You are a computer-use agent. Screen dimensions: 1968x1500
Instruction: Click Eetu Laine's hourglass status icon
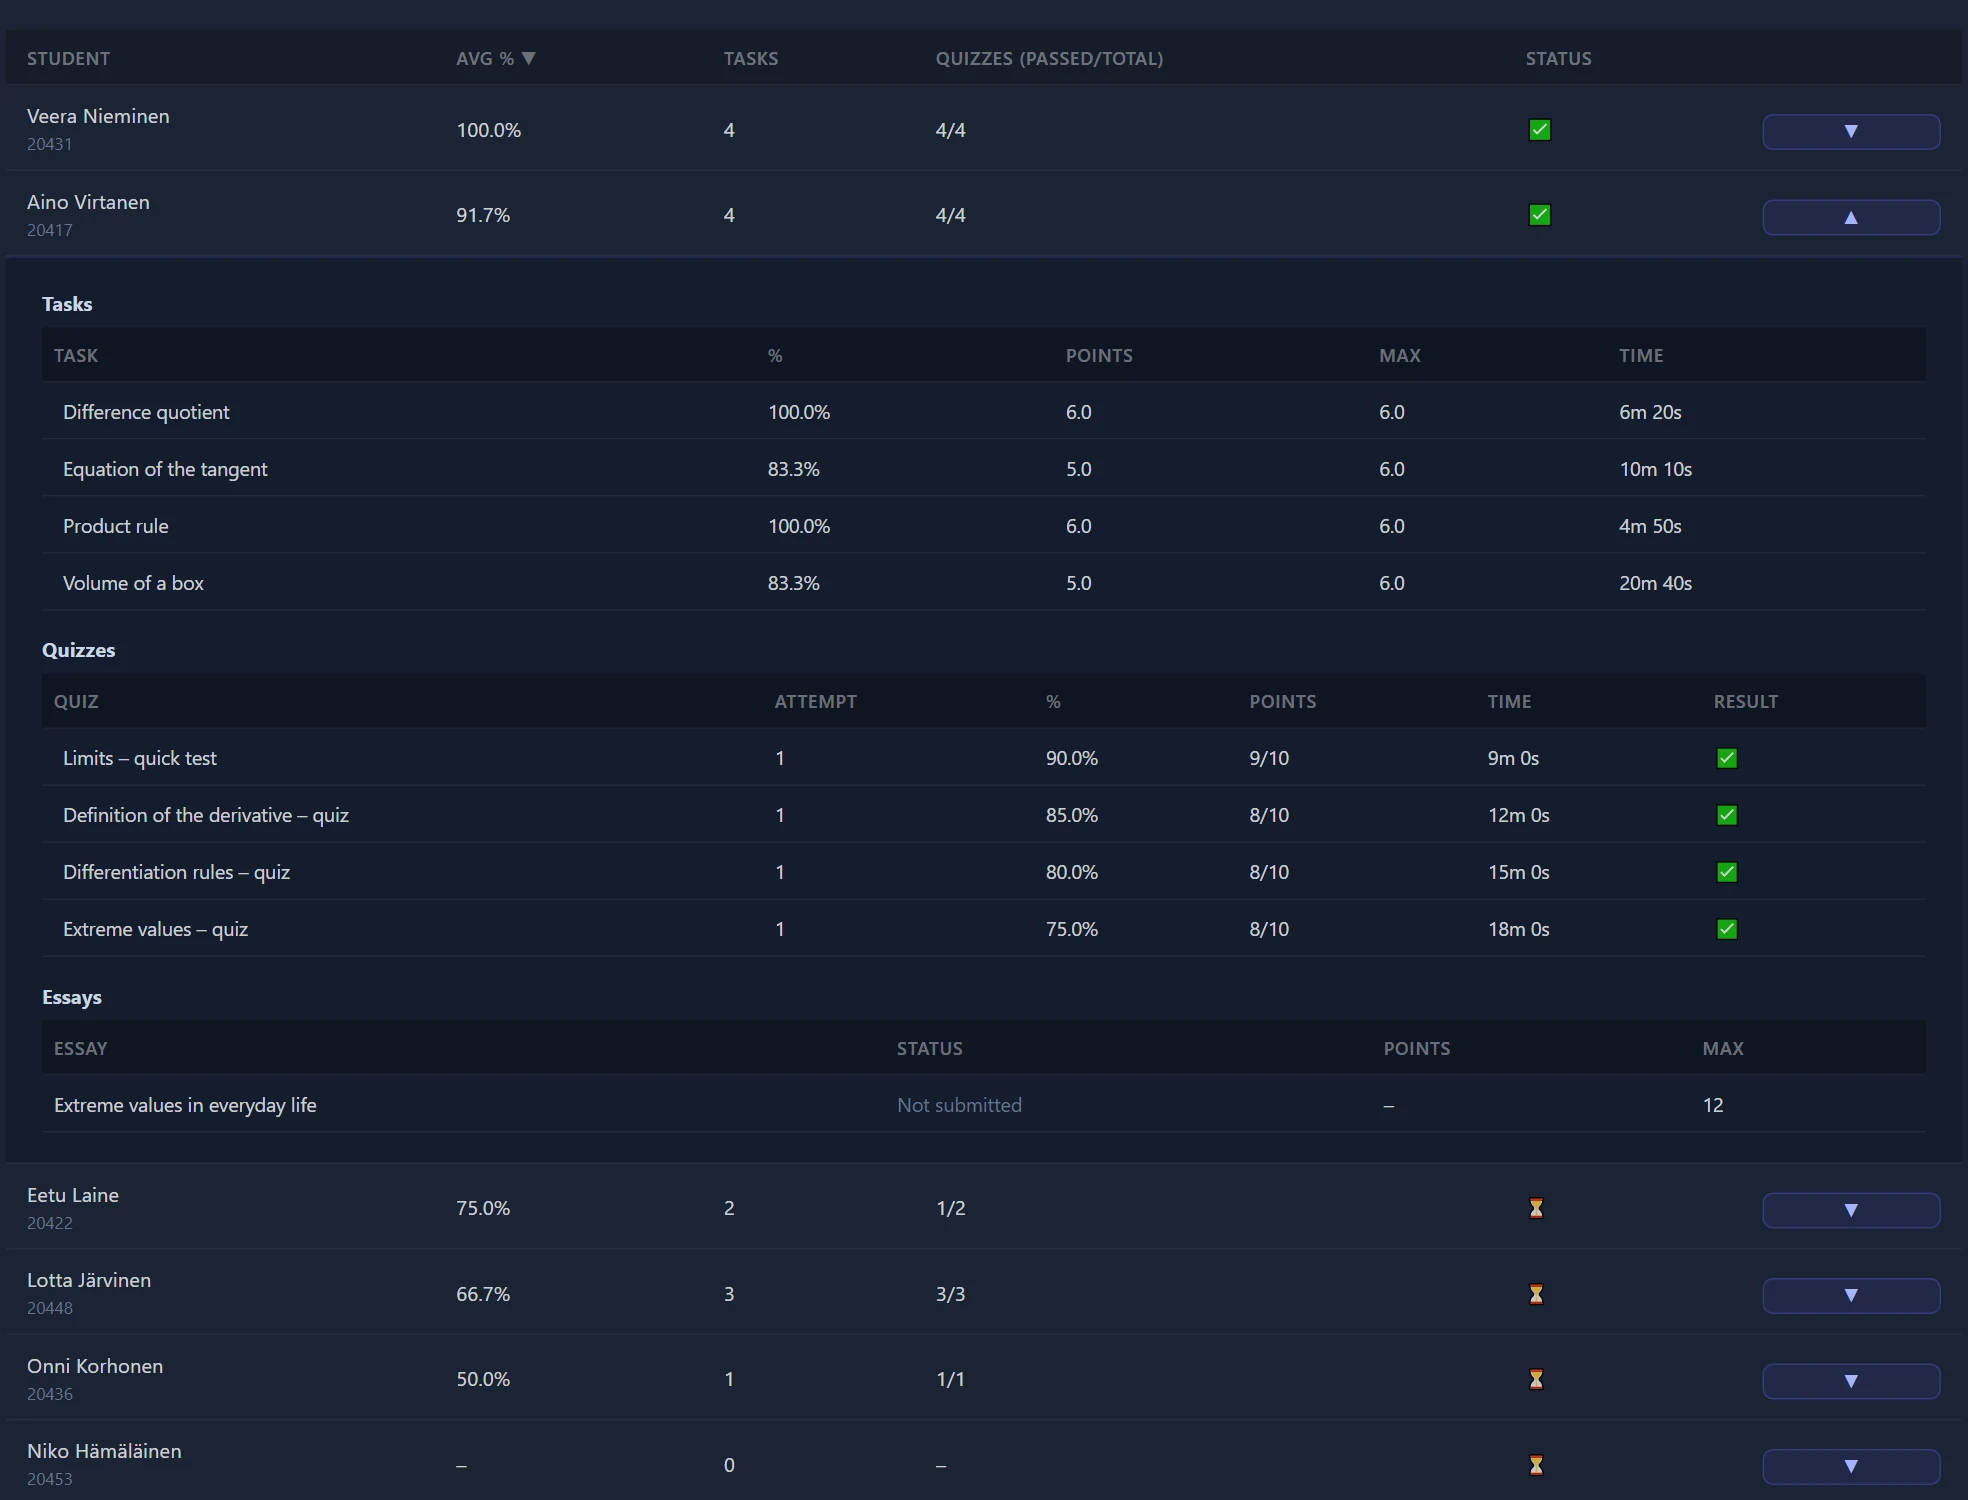tap(1537, 1208)
